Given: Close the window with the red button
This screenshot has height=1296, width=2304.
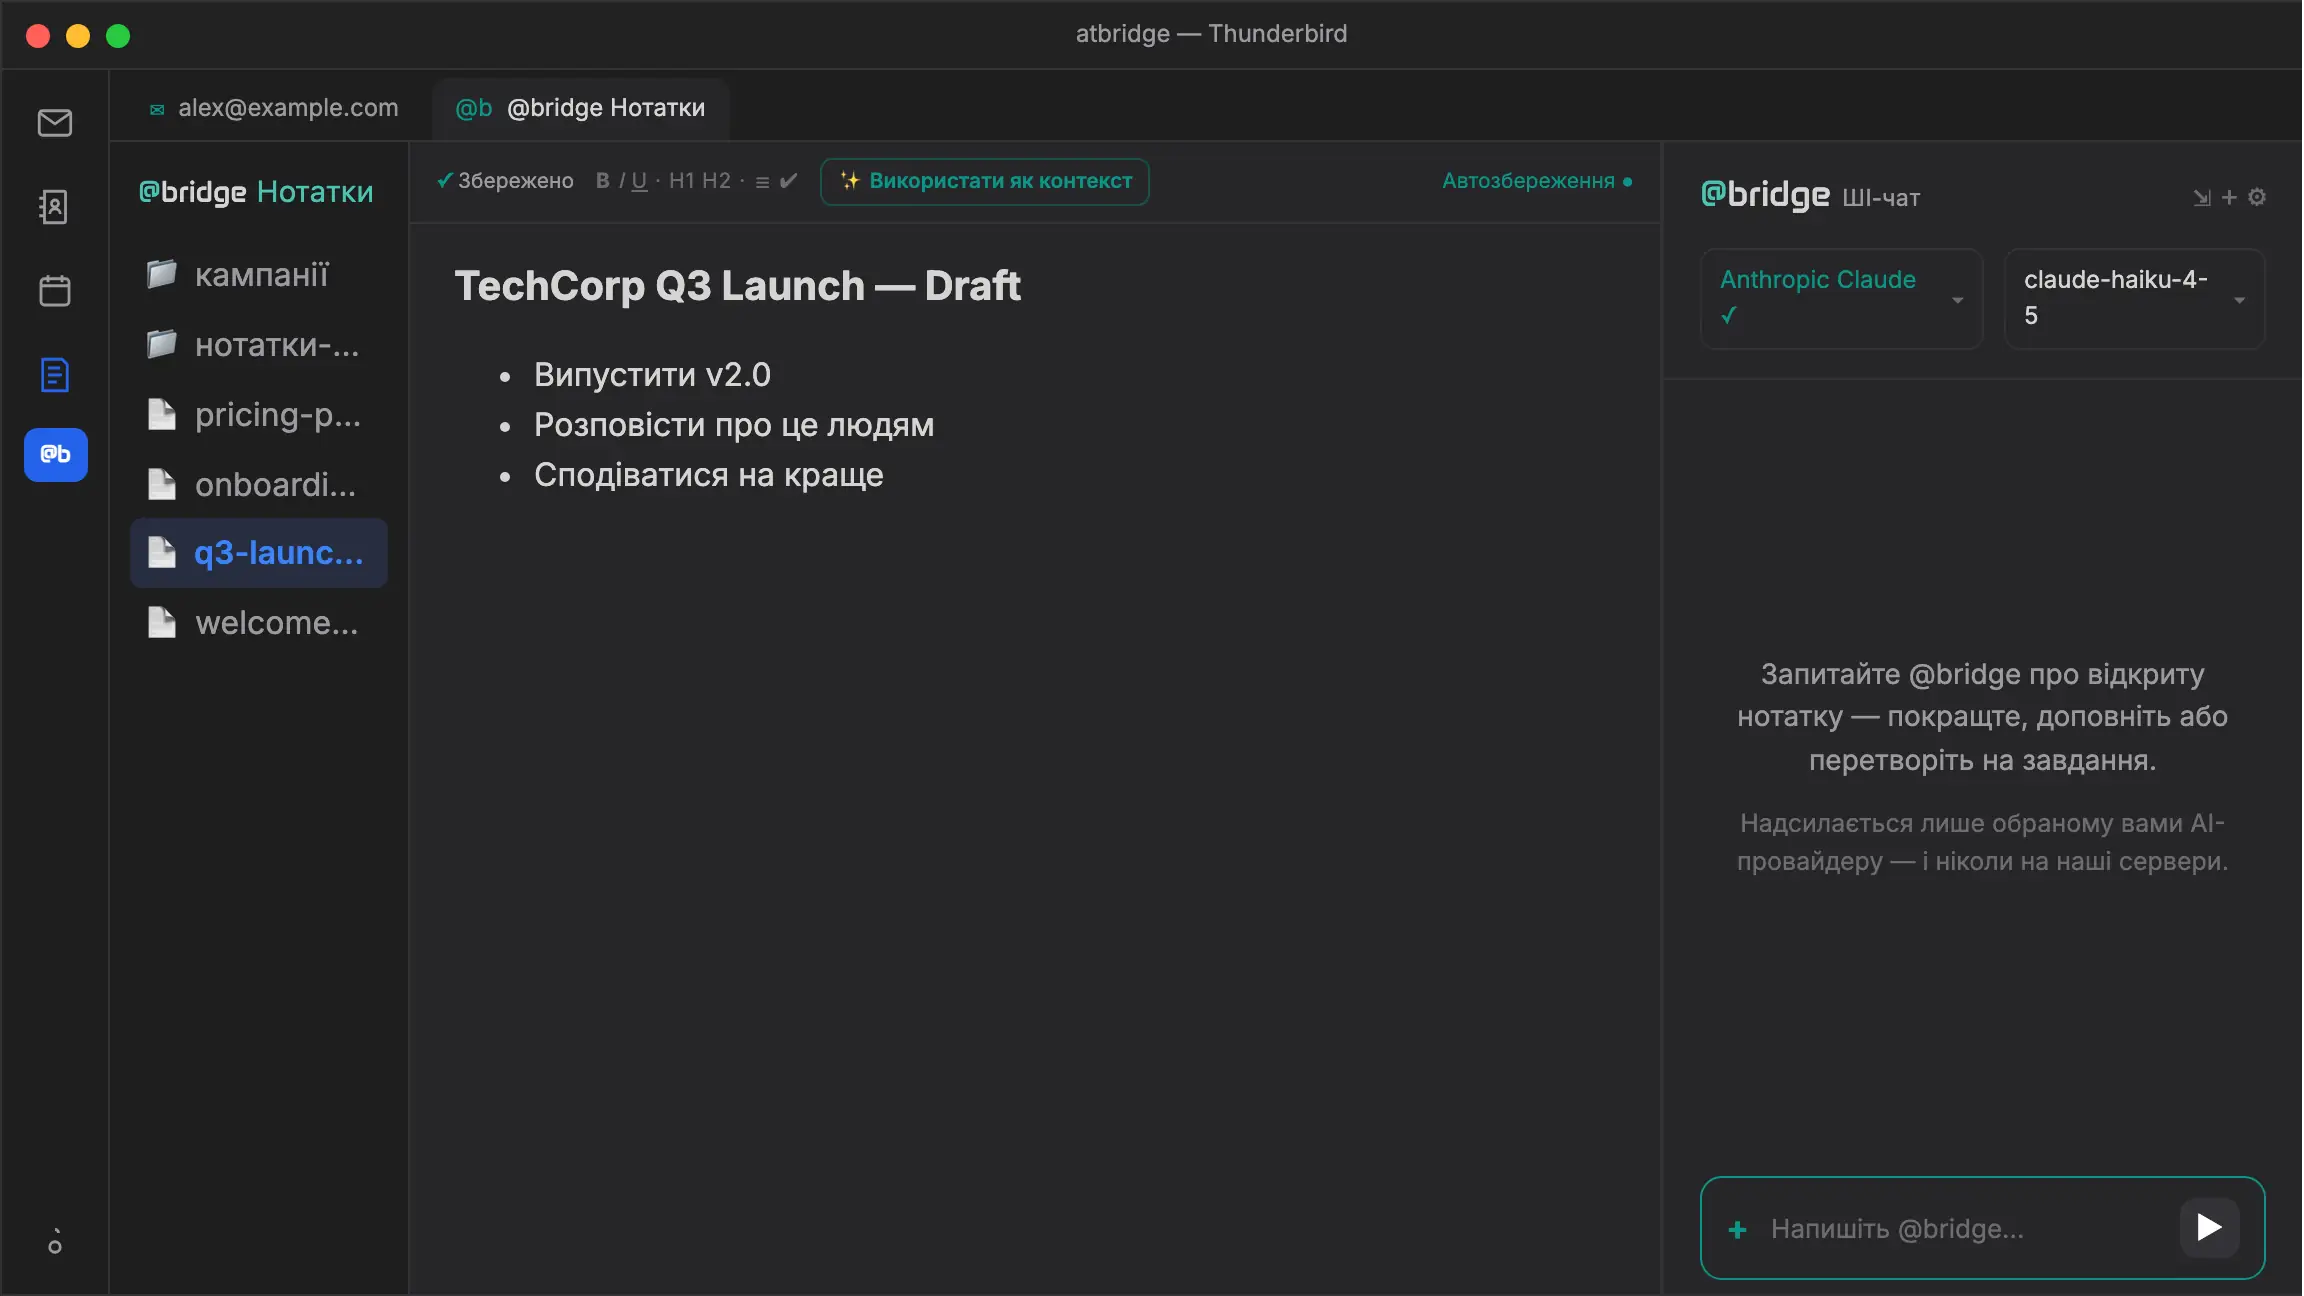Looking at the screenshot, I should click(38, 36).
